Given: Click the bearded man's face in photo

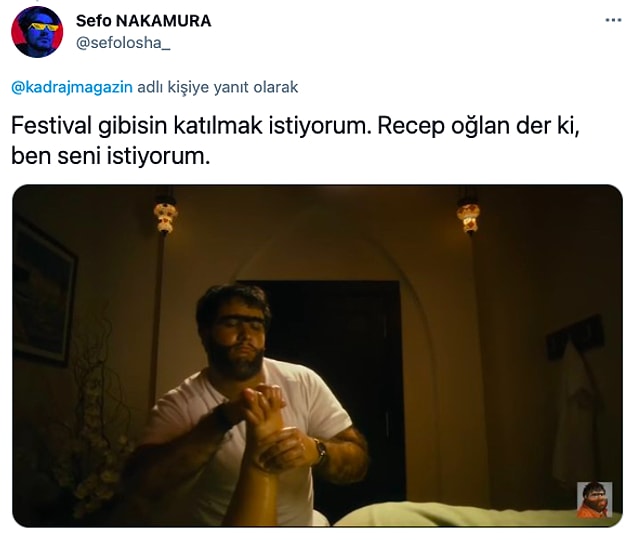Looking at the screenshot, I should pyautogui.click(x=237, y=335).
